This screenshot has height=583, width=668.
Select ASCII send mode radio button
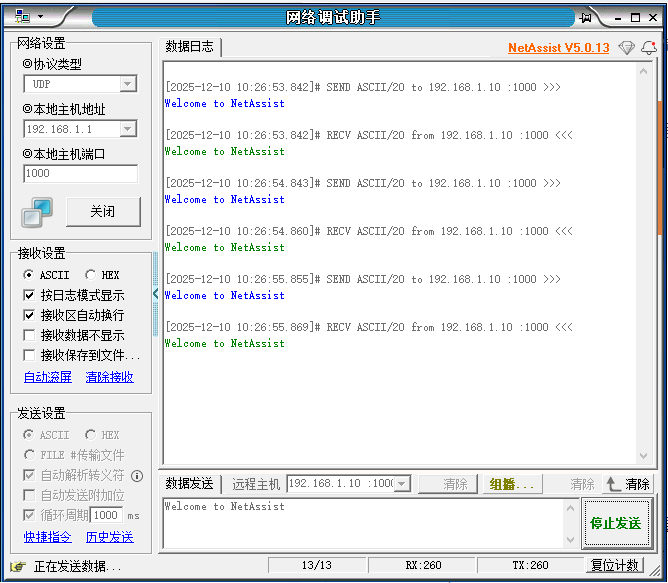tap(29, 435)
